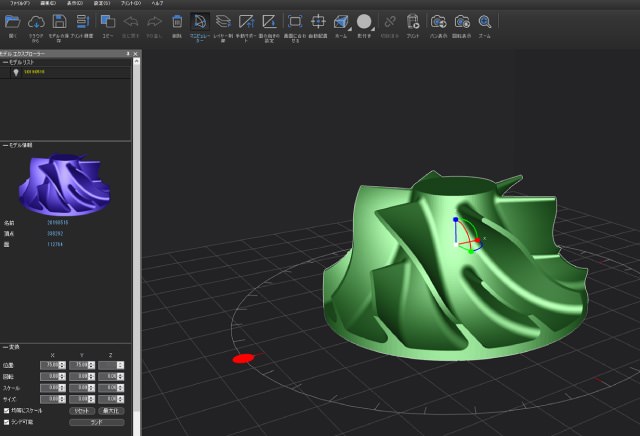Collapse the Model List section
The width and height of the screenshot is (640, 436).
(x=5, y=62)
